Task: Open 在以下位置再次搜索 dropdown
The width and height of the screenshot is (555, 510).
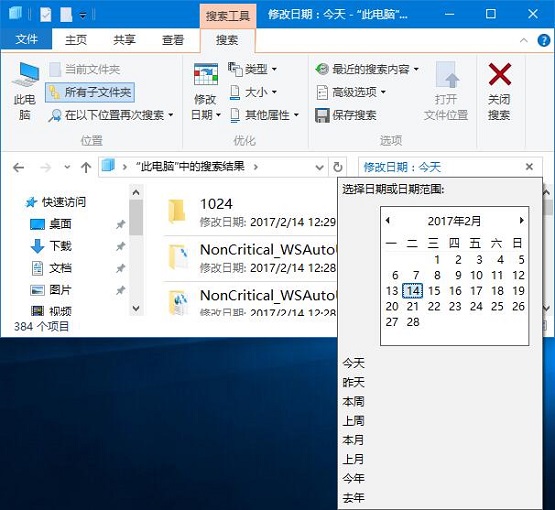Action: (x=110, y=115)
